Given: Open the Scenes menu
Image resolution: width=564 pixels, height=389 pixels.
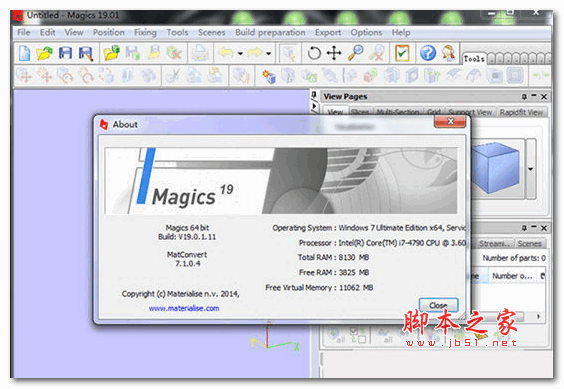Looking at the screenshot, I should click(x=212, y=32).
